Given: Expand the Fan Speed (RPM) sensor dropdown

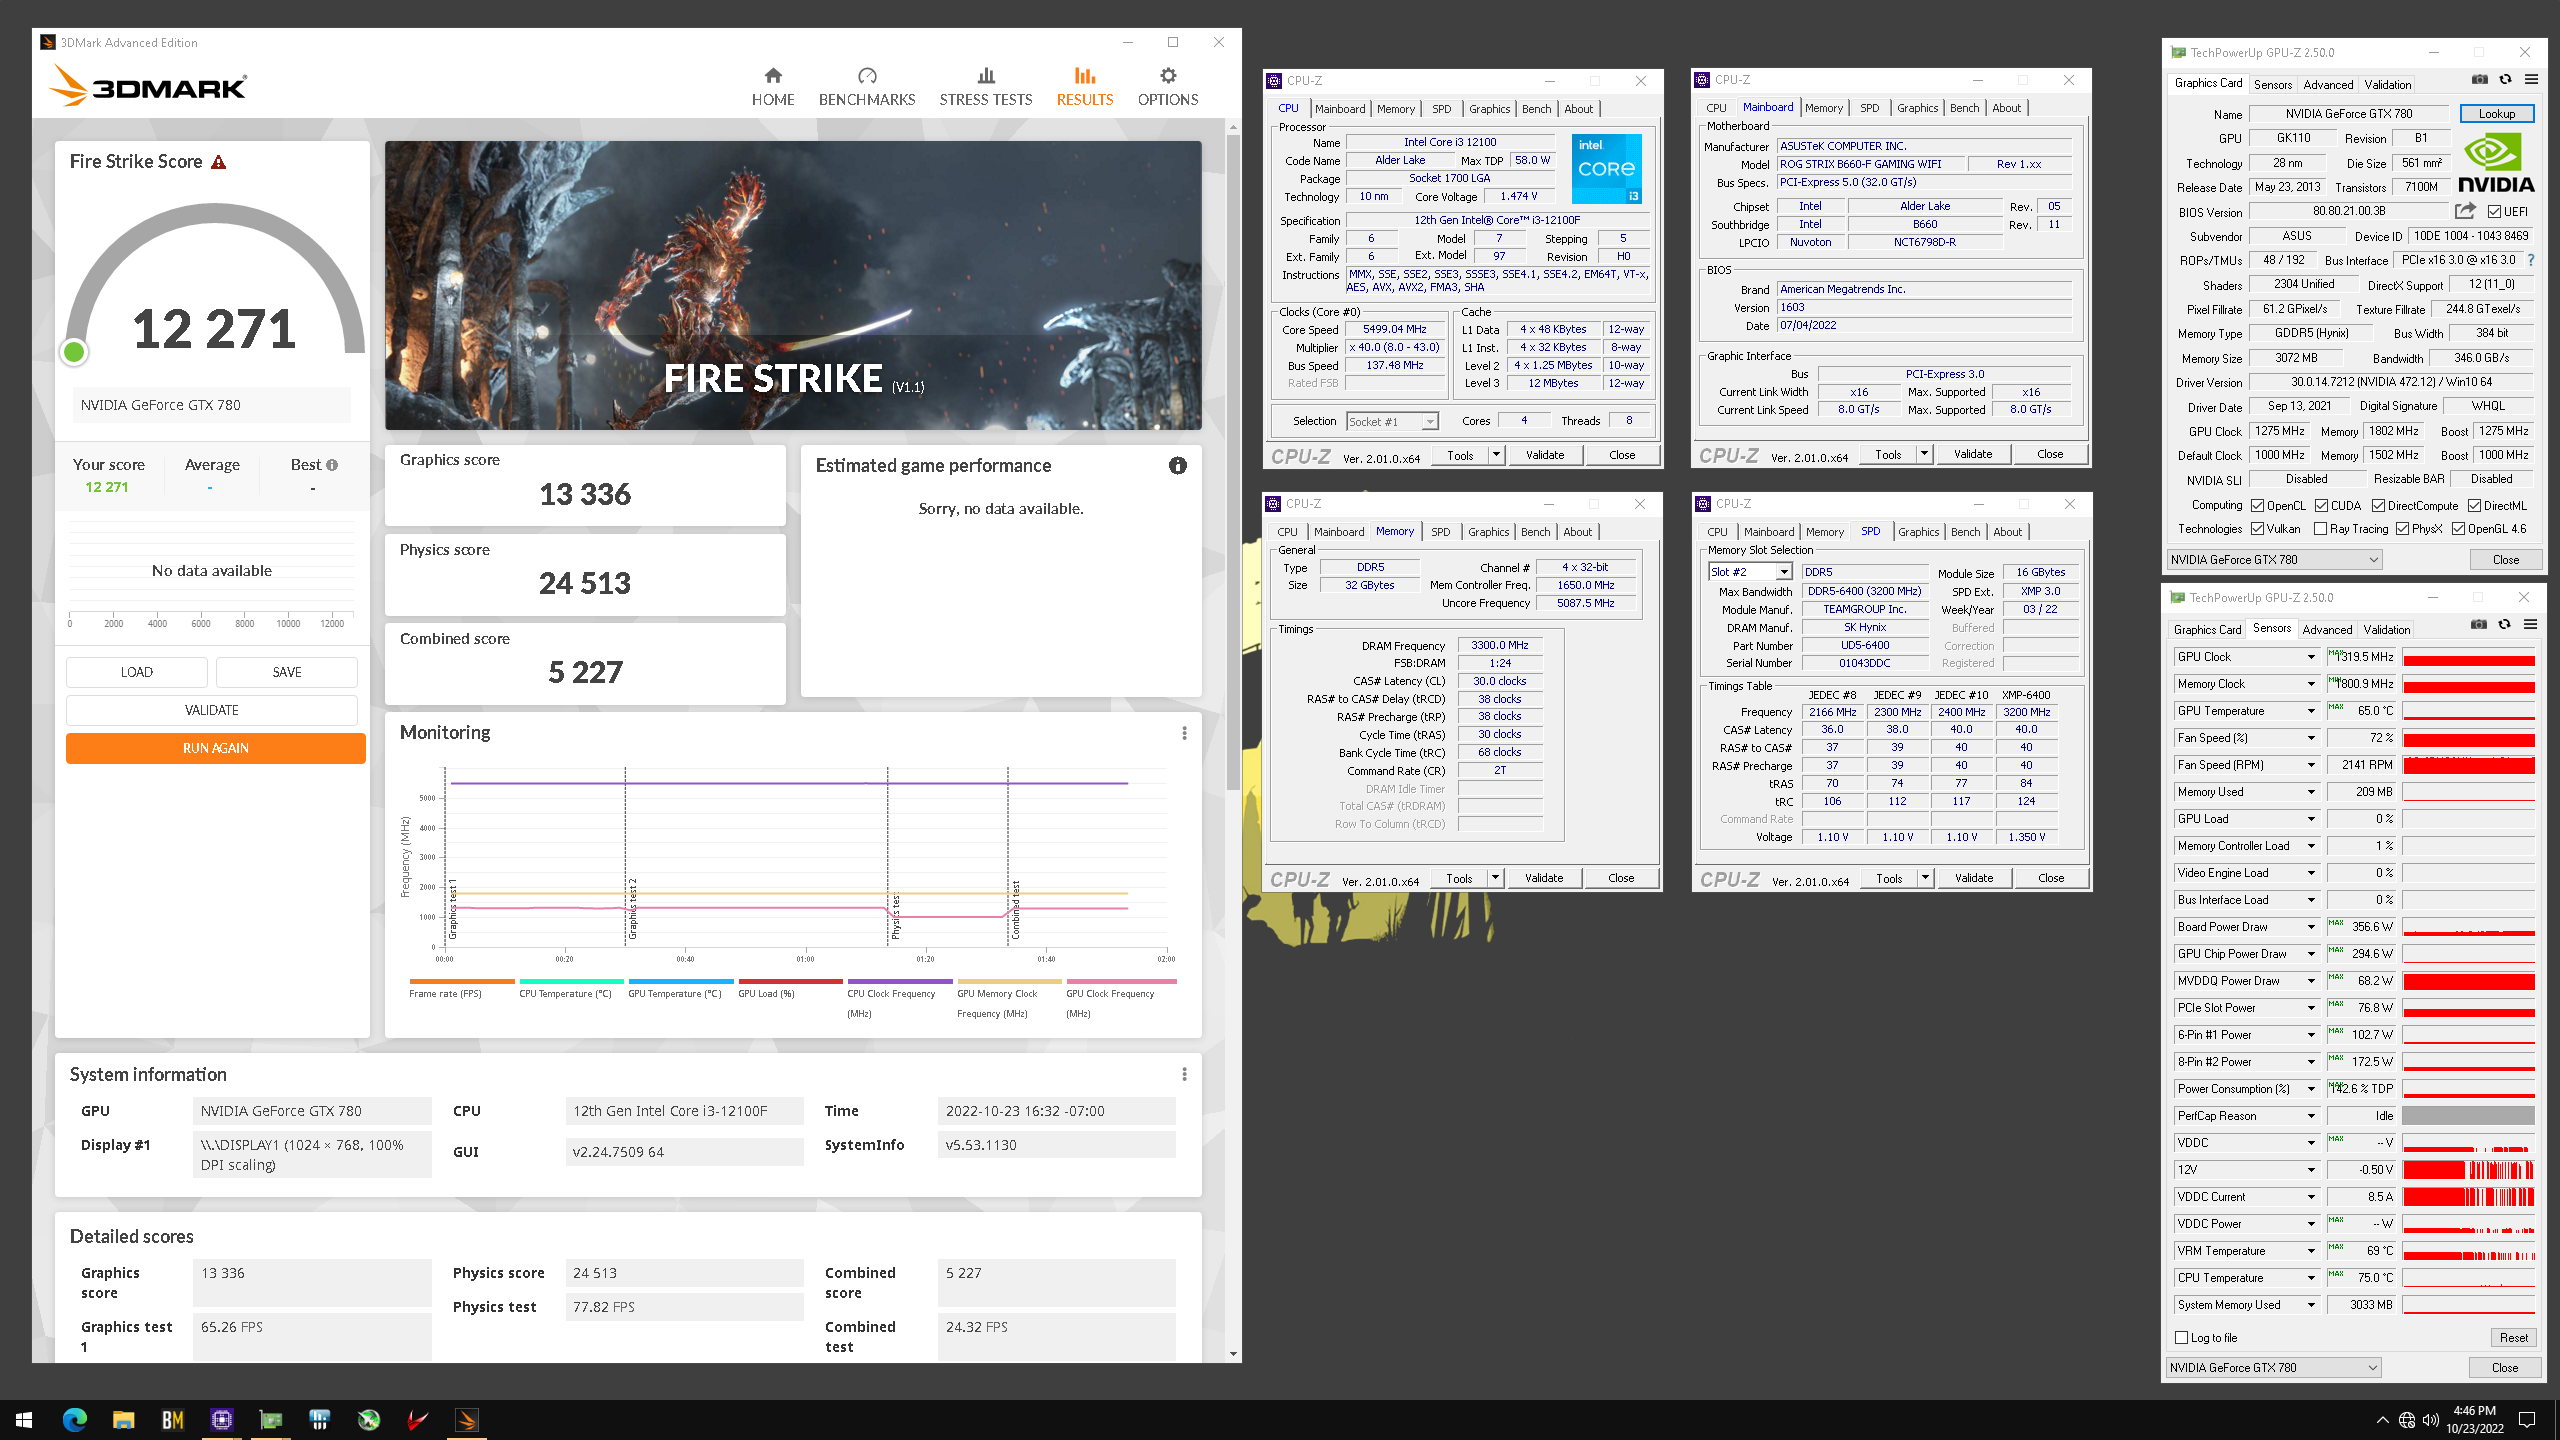Looking at the screenshot, I should 2311,765.
